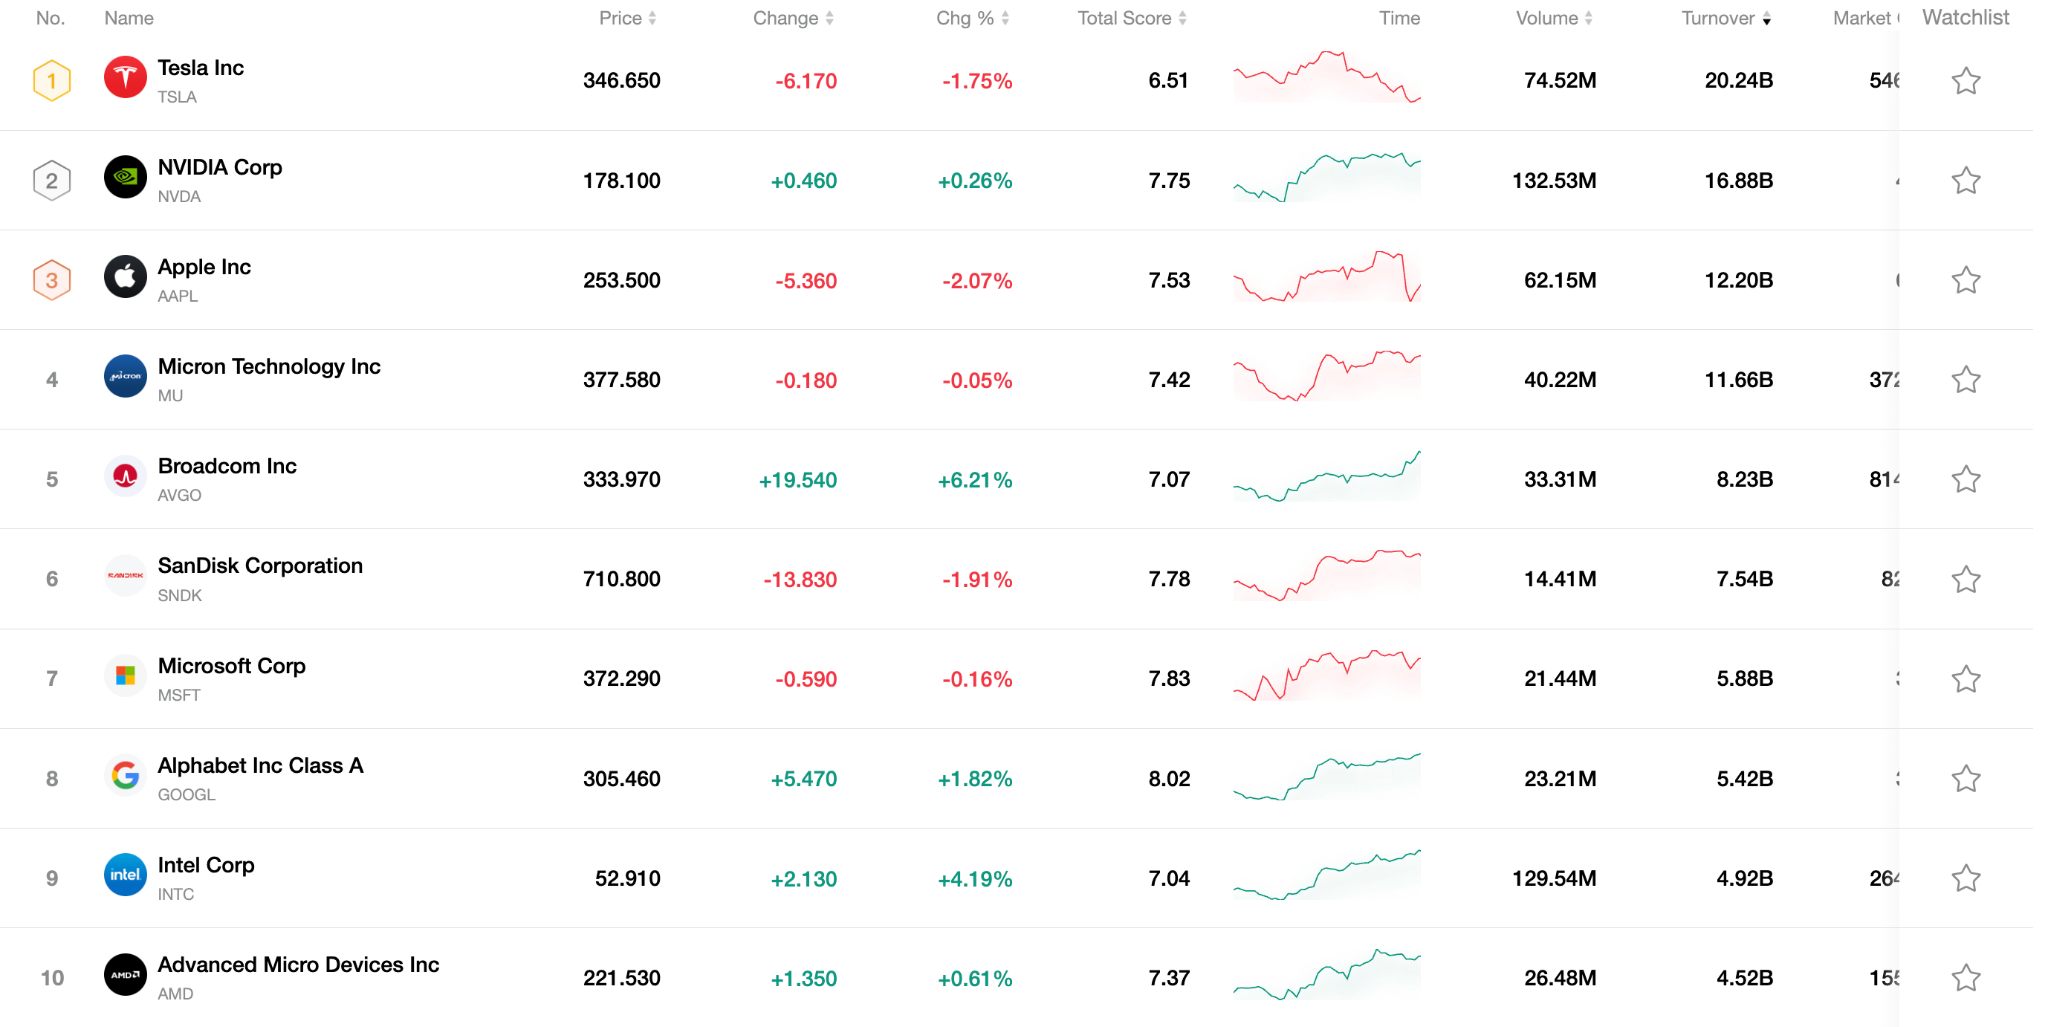Viewport: 2048px width, 1027px height.
Task: Select the Broadcom logo icon
Action: tap(124, 477)
